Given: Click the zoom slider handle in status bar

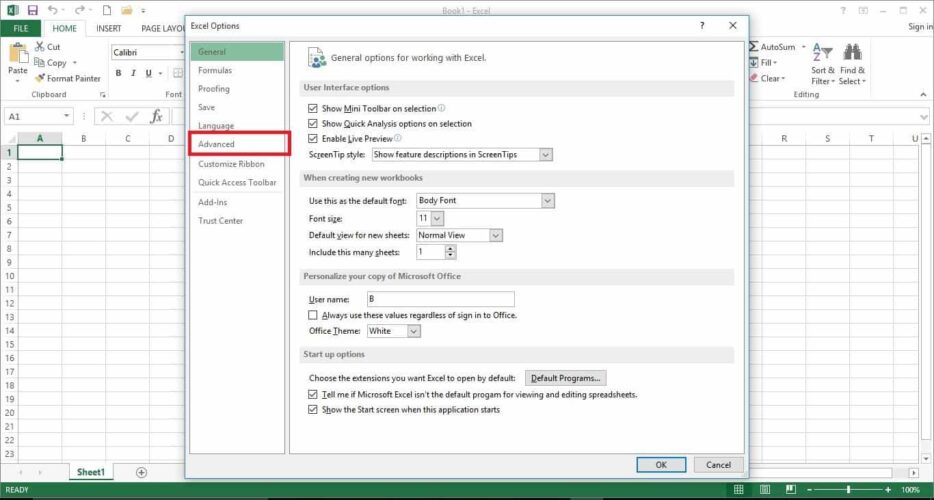Looking at the screenshot, I should [848, 490].
